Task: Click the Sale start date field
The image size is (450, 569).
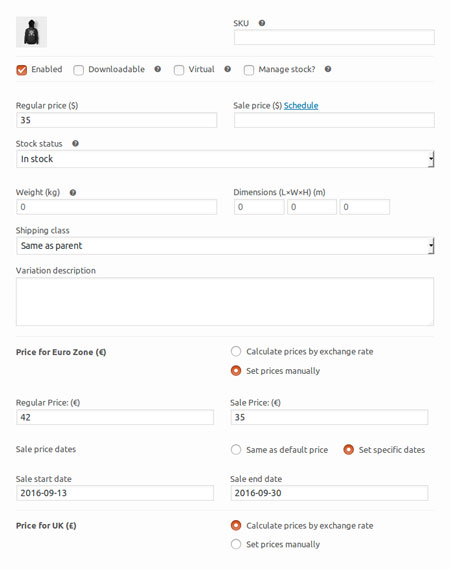Action: point(115,493)
